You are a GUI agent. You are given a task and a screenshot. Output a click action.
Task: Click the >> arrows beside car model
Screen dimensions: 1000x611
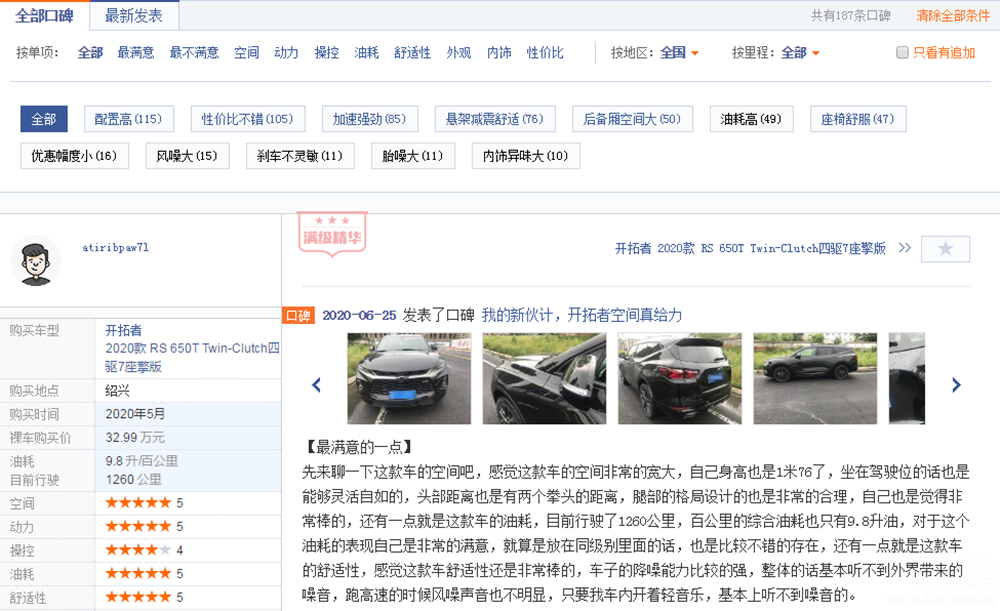point(904,249)
